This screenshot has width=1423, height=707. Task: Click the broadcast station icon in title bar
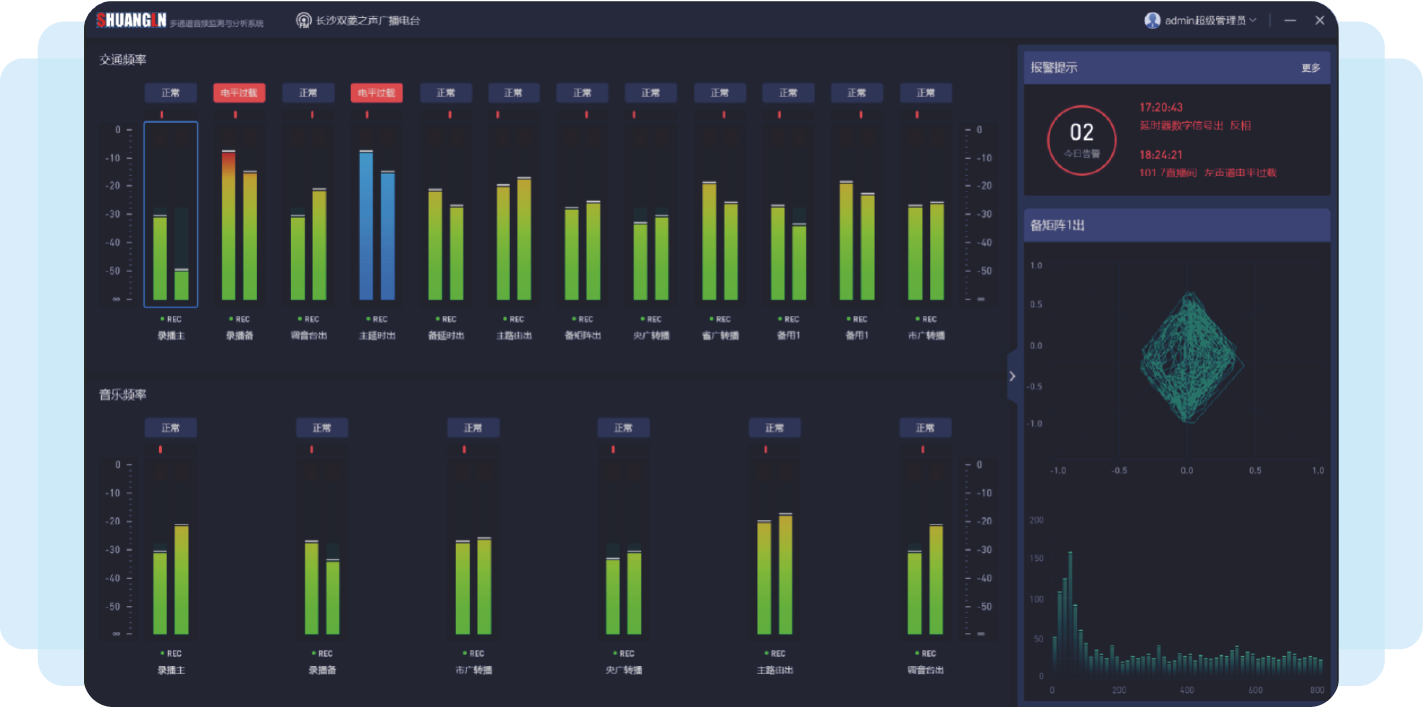[304, 20]
